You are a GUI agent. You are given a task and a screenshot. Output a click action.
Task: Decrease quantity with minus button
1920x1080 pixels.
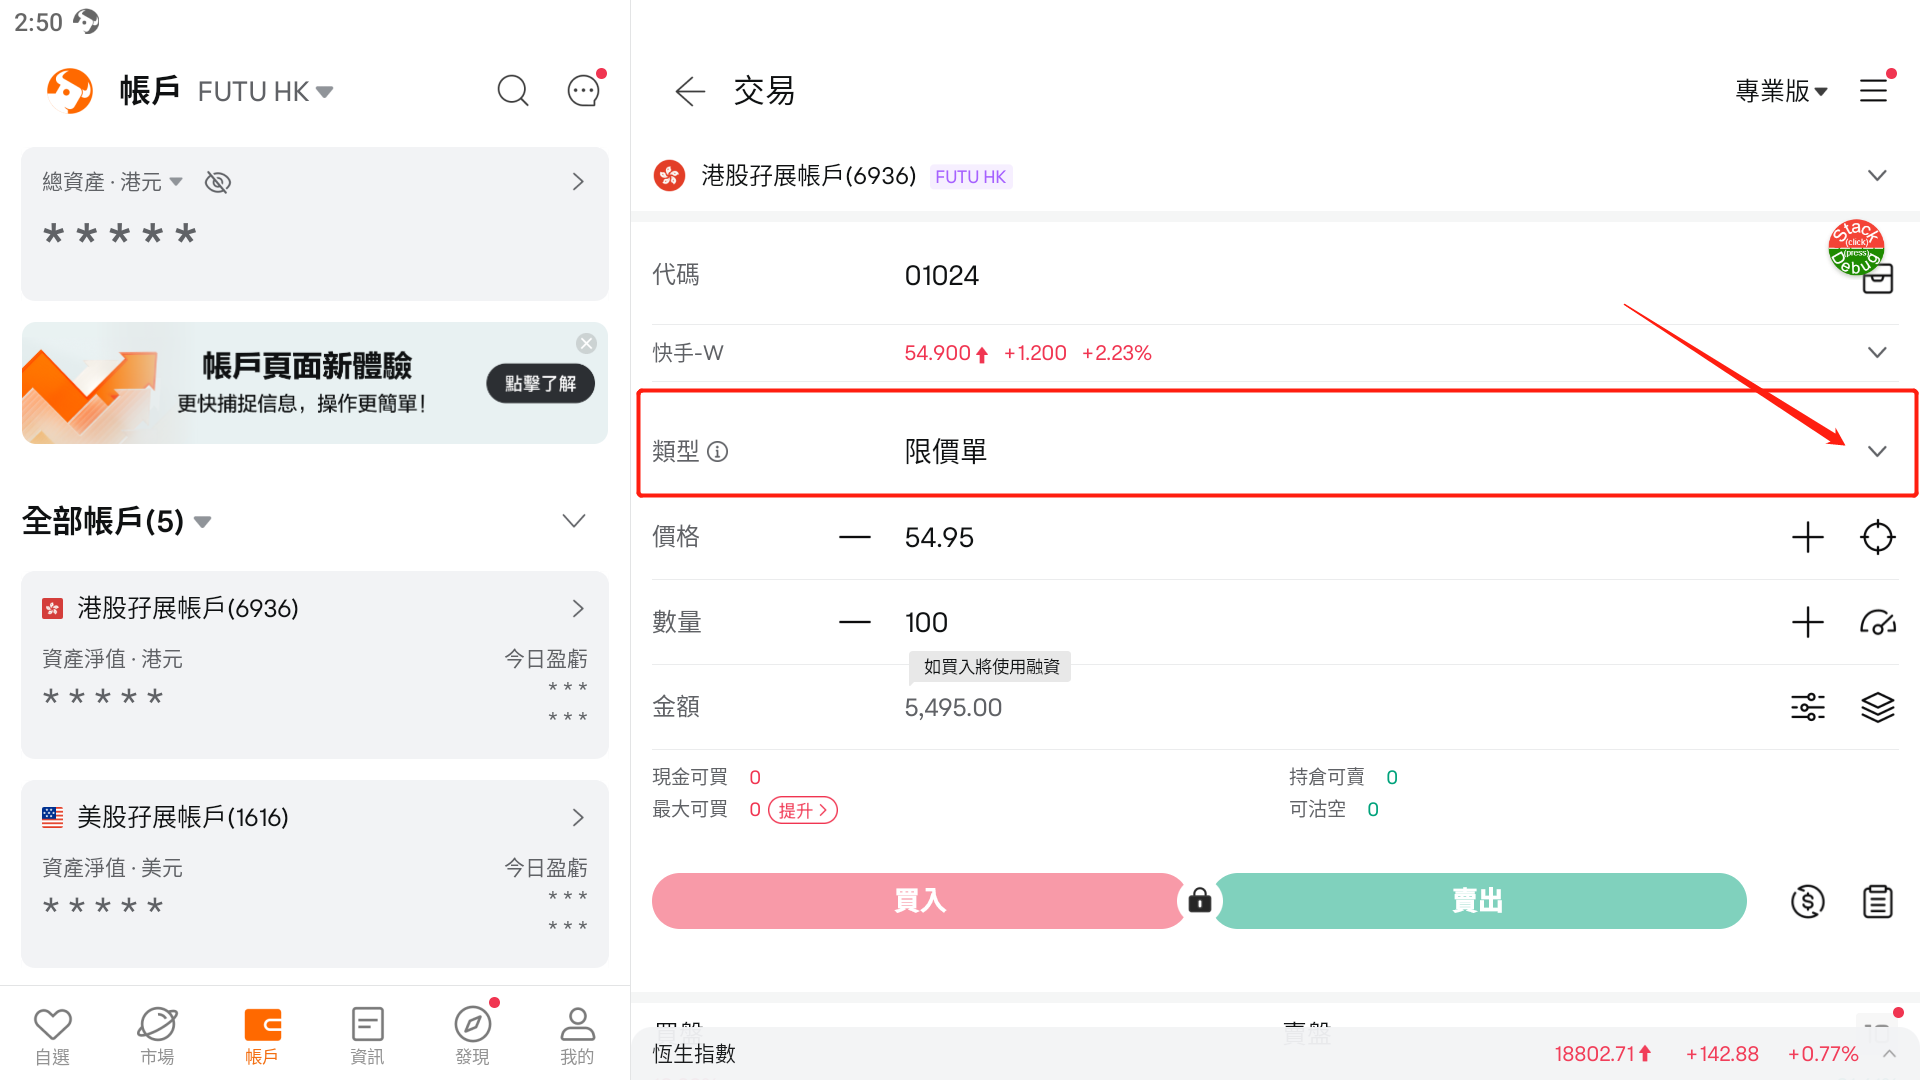[855, 623]
